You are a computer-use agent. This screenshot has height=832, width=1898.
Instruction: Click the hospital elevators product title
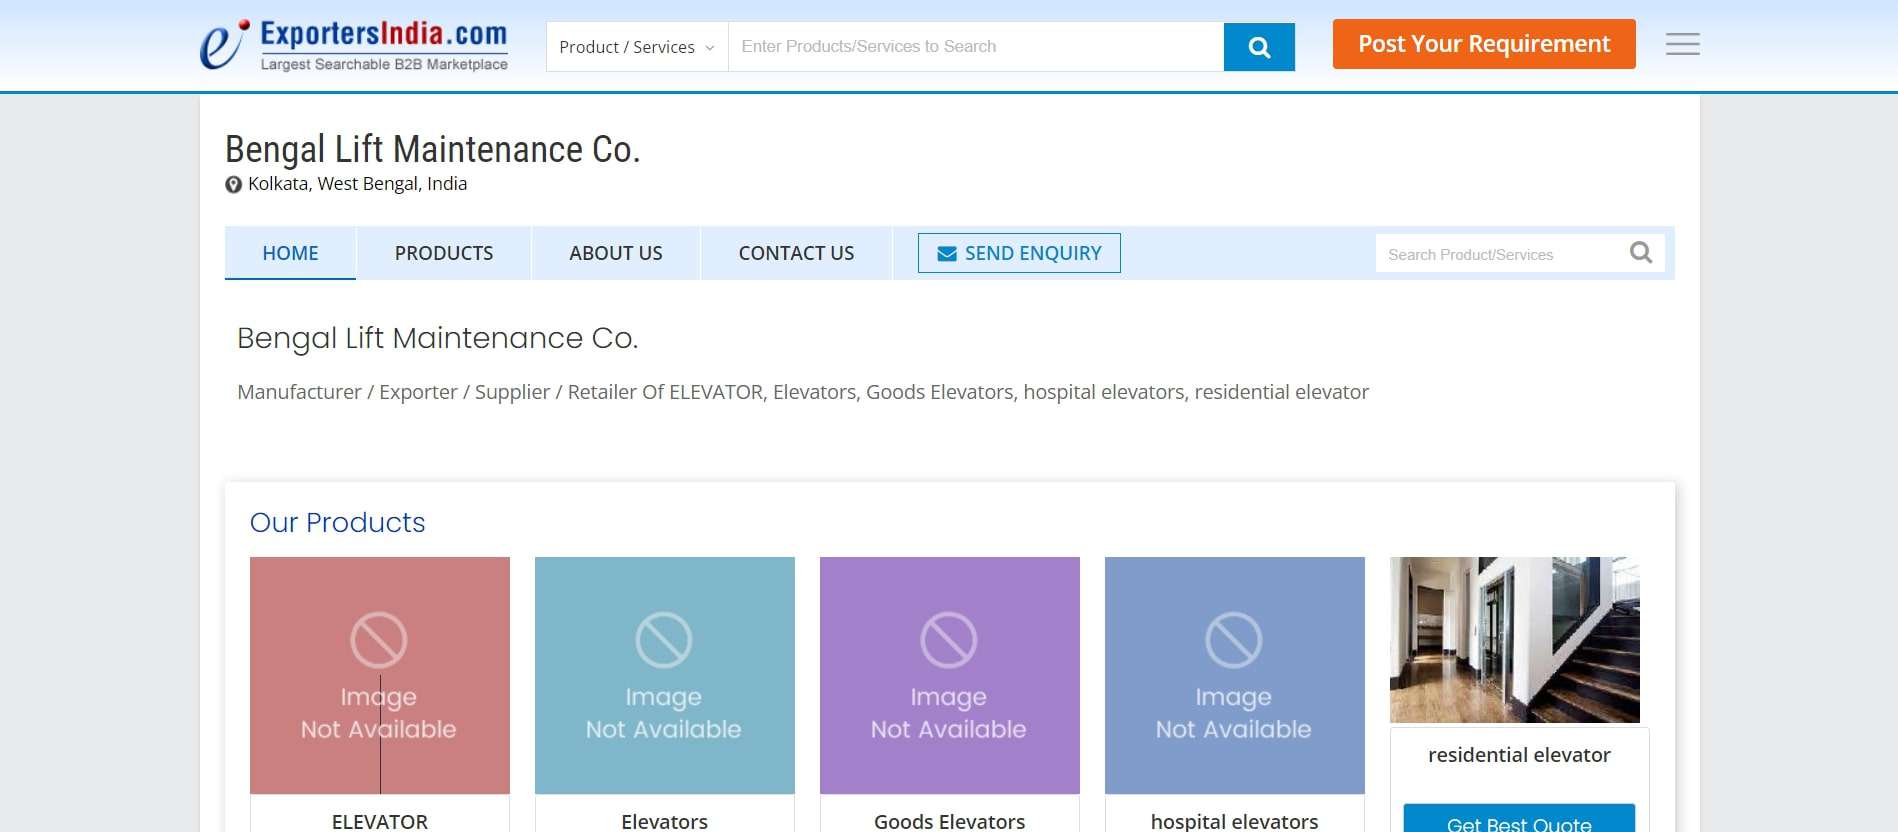click(x=1234, y=821)
